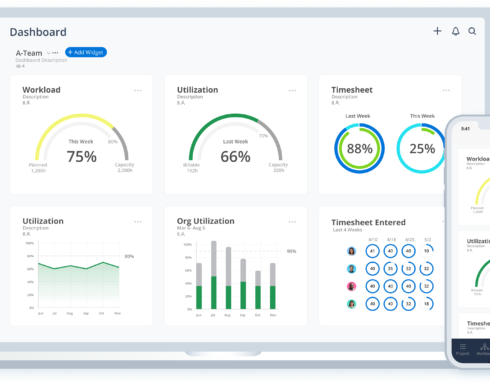Open the Timesheet widget's three-dot menu
Image resolution: width=490 pixels, height=385 pixels.
[x=446, y=90]
